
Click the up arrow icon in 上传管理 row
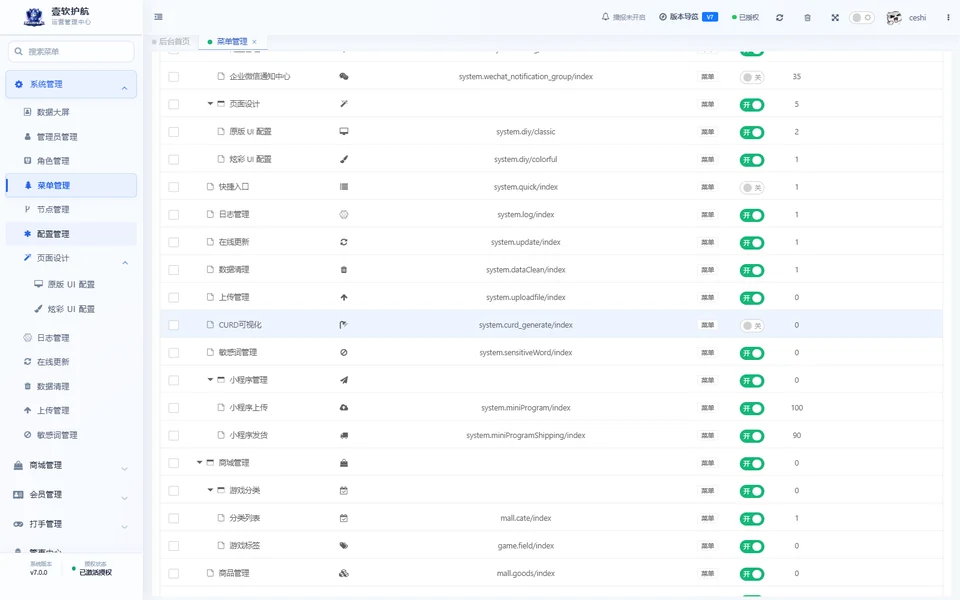344,298
